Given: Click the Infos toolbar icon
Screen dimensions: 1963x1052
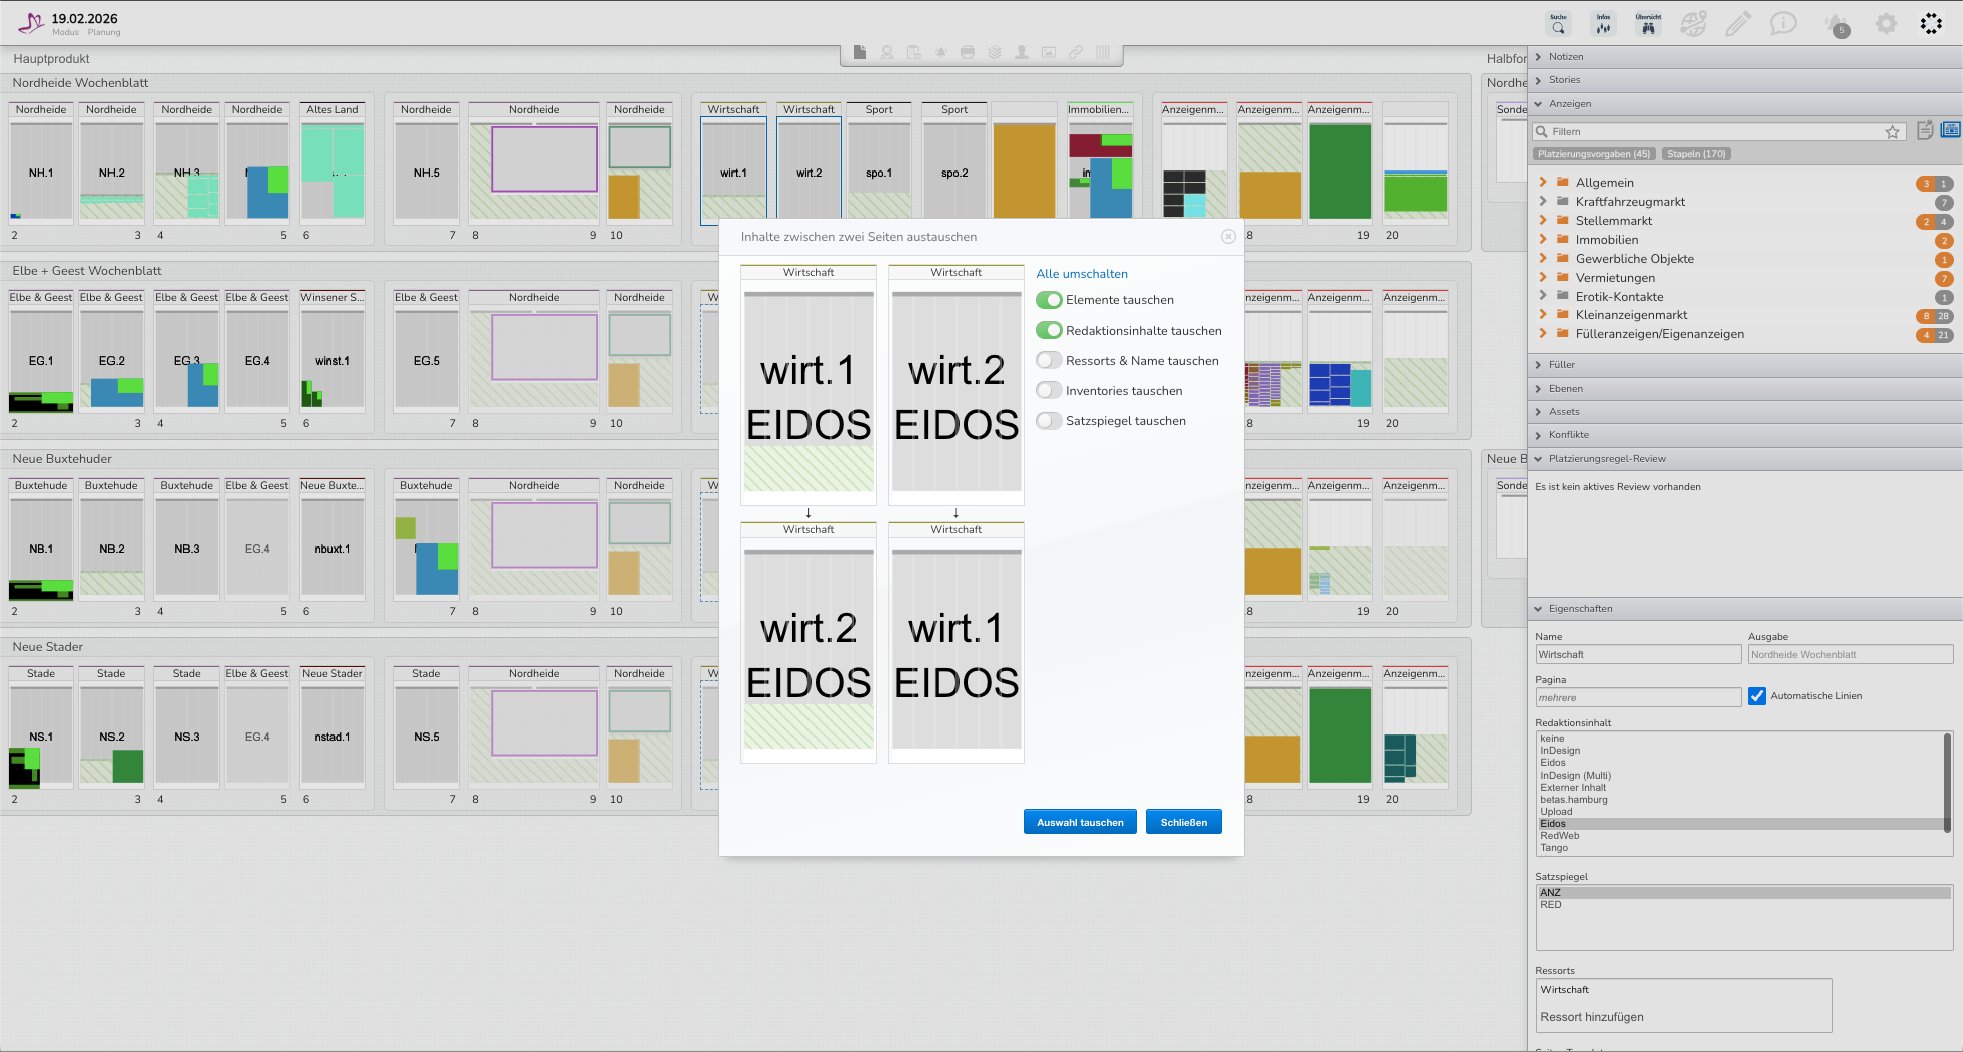Looking at the screenshot, I should 1603,23.
